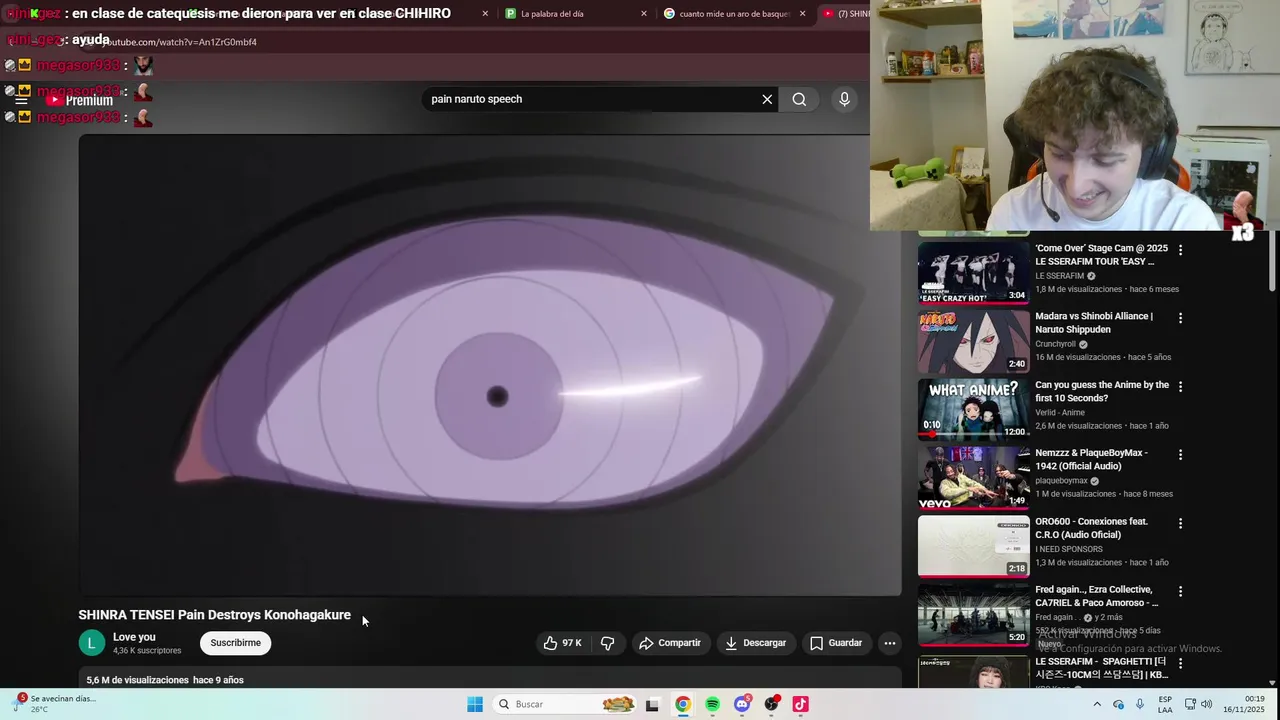The height and width of the screenshot is (720, 1280).
Task: Open Windows Start menu
Action: 474,704
